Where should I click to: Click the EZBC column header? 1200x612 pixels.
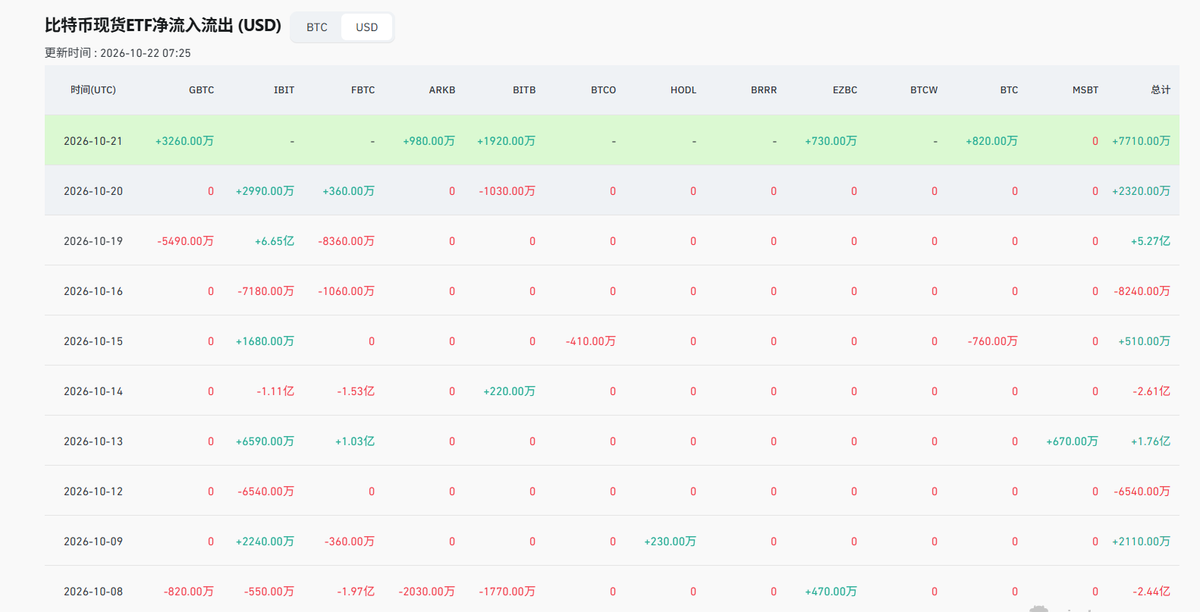coord(844,90)
